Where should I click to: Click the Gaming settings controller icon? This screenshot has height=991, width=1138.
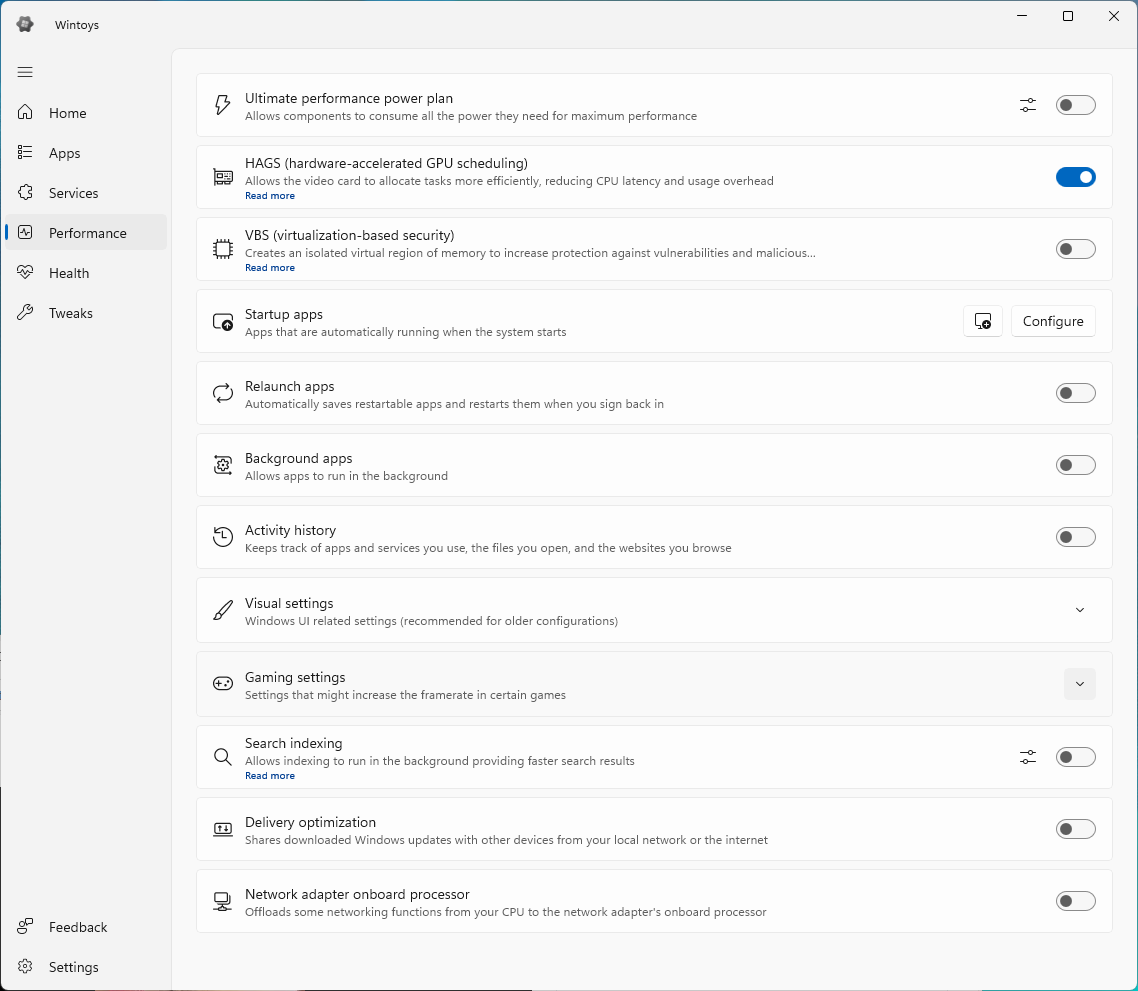click(223, 683)
